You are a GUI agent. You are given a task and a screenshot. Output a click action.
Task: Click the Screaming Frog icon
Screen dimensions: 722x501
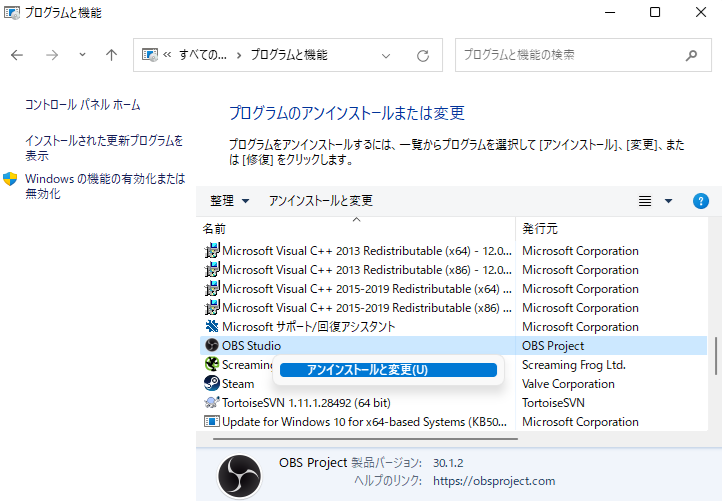(212, 364)
